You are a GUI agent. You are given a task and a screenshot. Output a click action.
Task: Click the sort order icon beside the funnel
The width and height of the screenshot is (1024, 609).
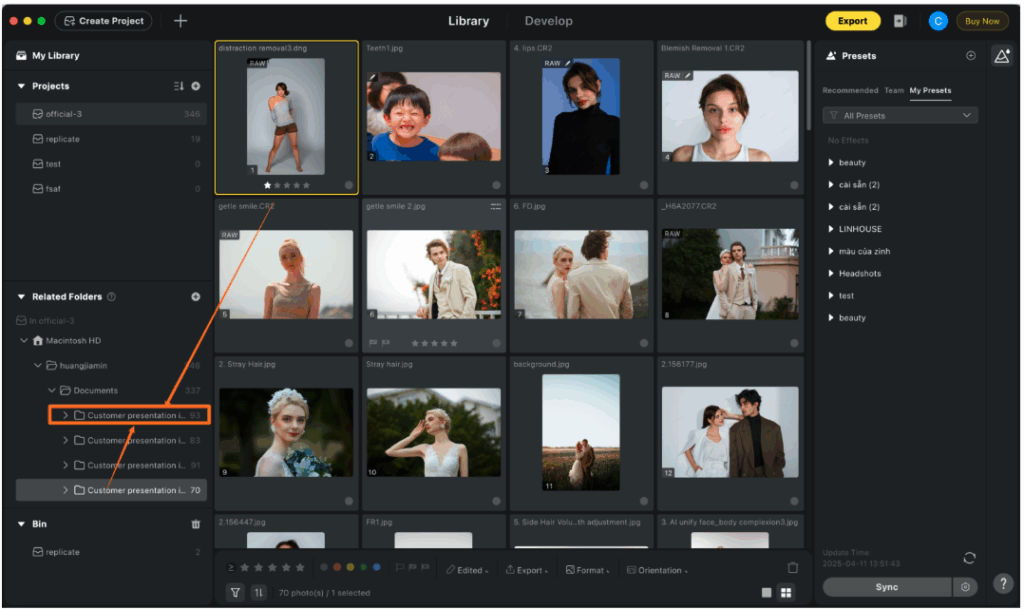pyautogui.click(x=259, y=593)
